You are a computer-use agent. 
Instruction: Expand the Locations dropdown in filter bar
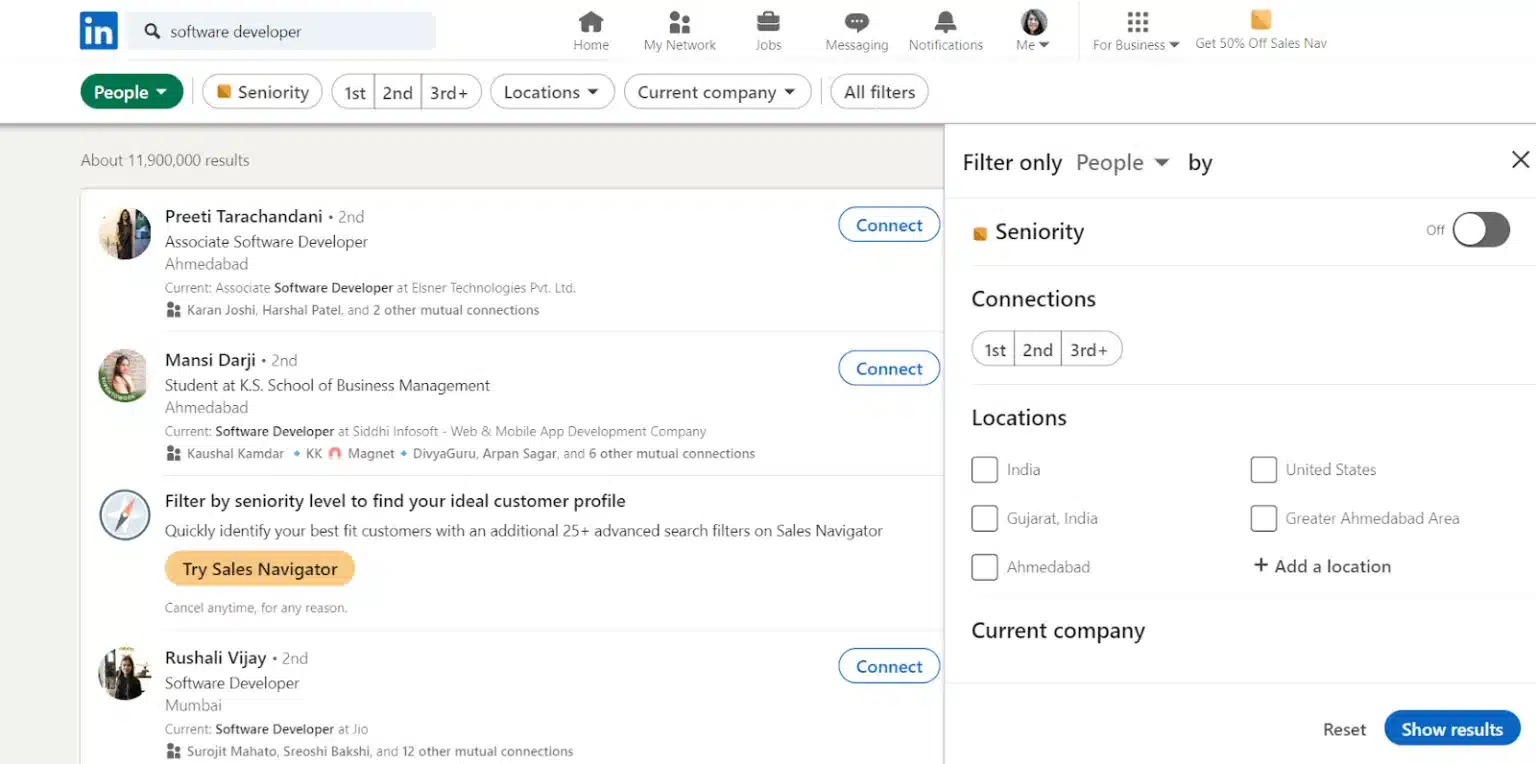(x=552, y=92)
